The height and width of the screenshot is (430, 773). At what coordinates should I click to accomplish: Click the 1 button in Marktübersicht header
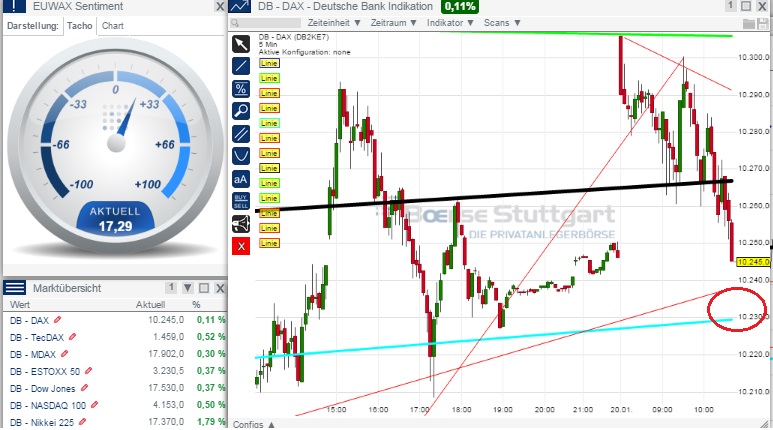171,287
